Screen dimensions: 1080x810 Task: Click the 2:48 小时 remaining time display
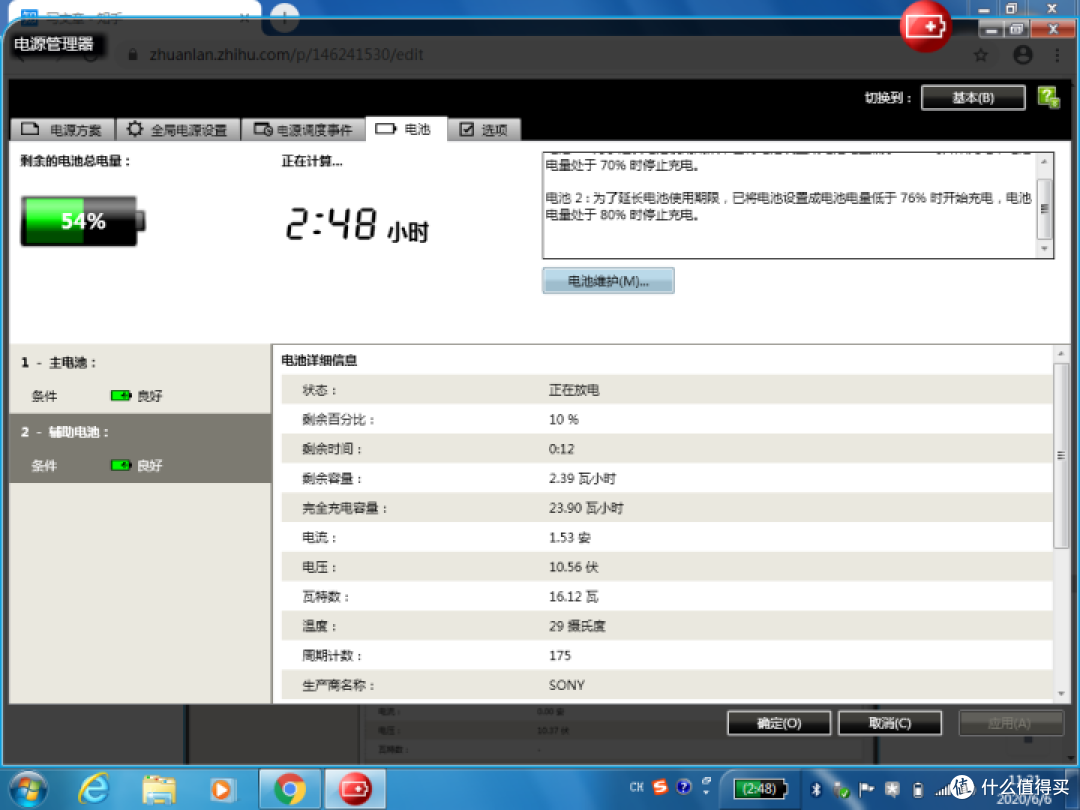tap(357, 225)
